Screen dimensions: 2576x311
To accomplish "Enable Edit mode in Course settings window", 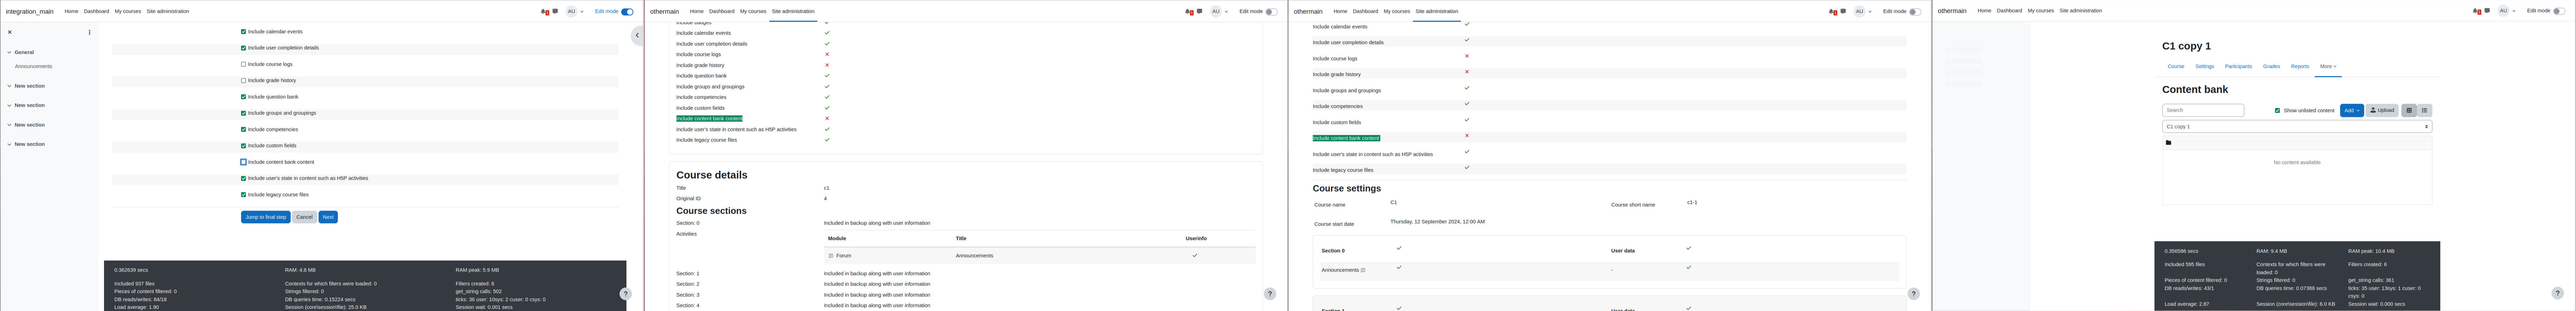I will [x=1915, y=12].
